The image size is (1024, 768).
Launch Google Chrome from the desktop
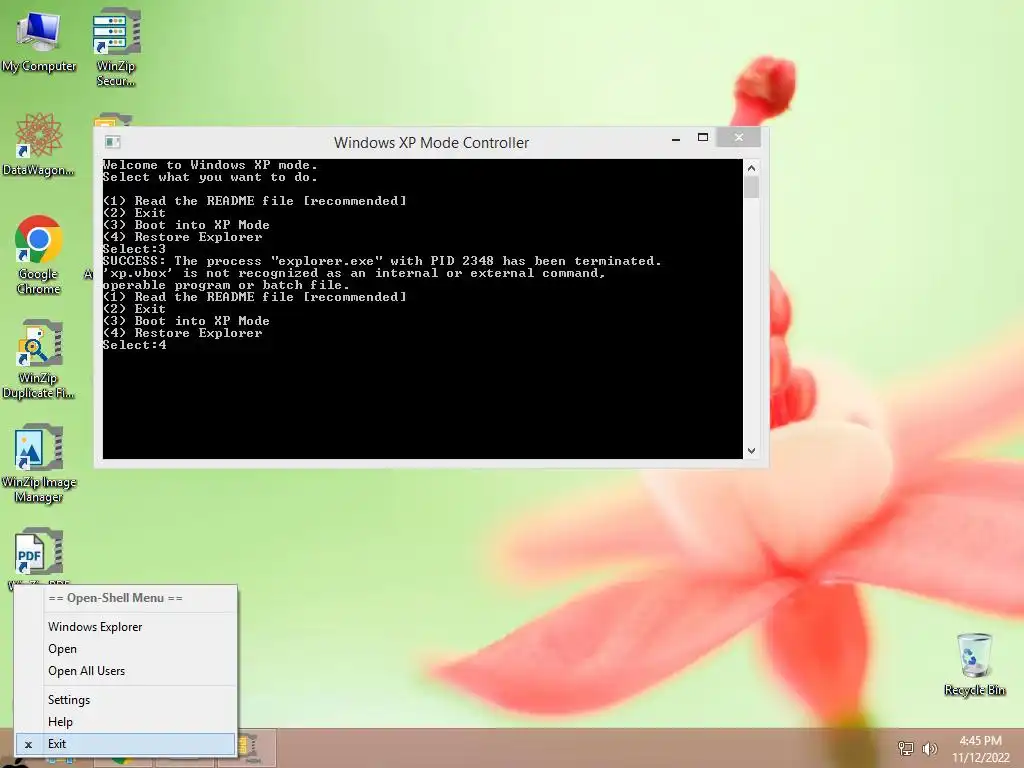(39, 255)
